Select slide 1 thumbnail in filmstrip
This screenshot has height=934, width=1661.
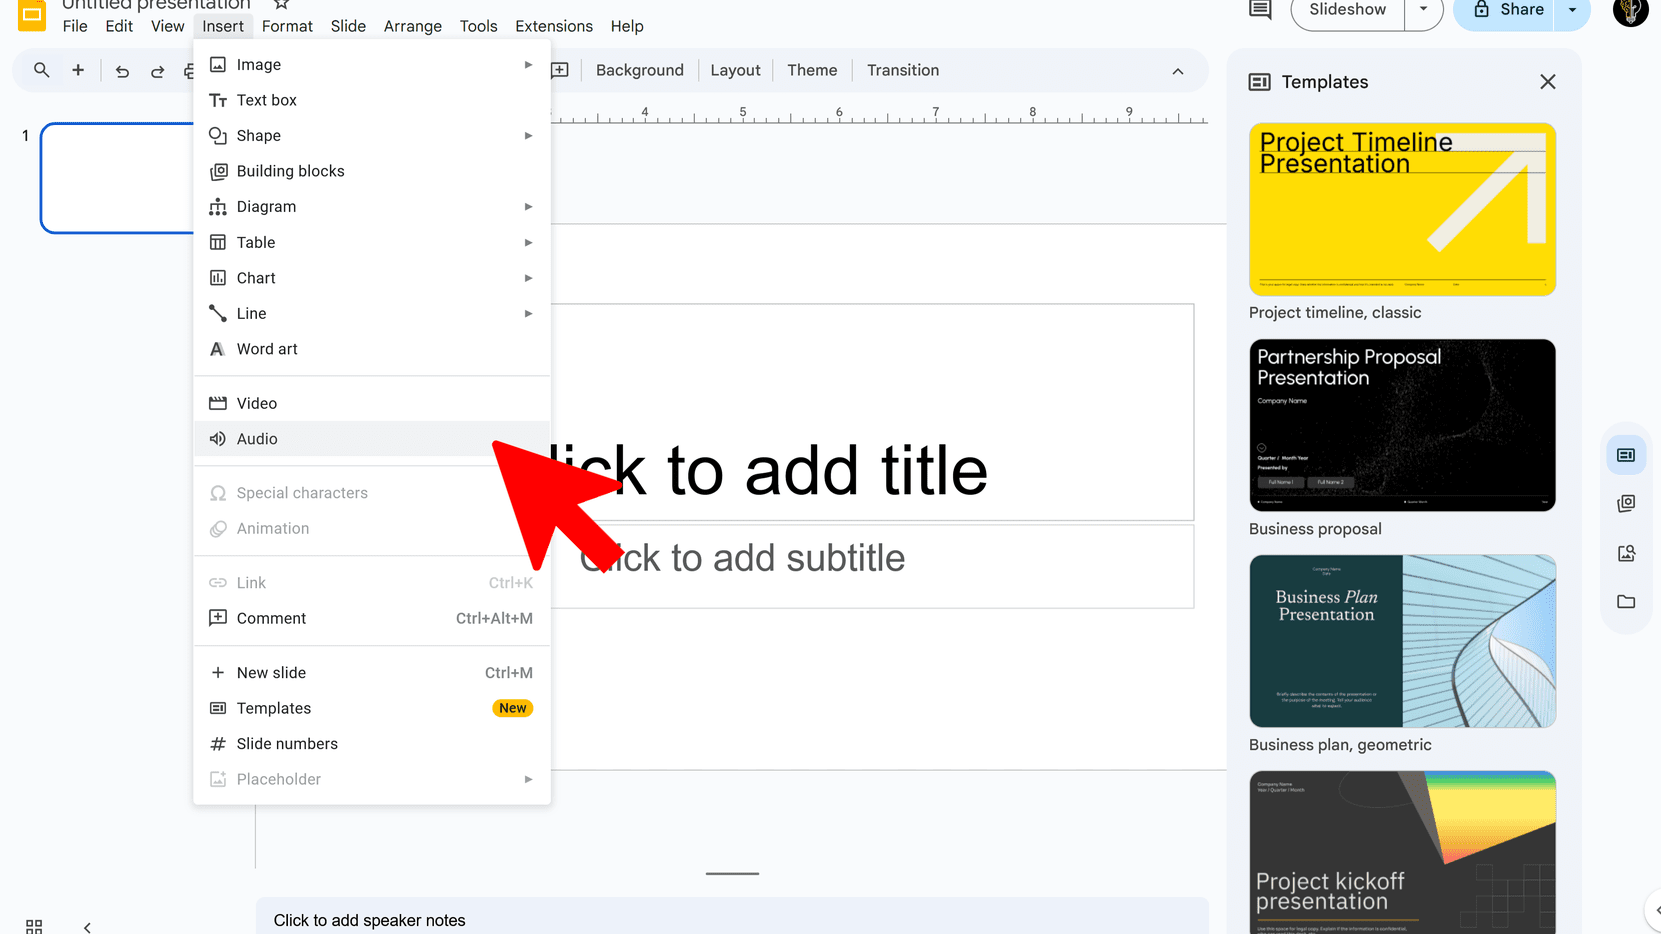[117, 178]
